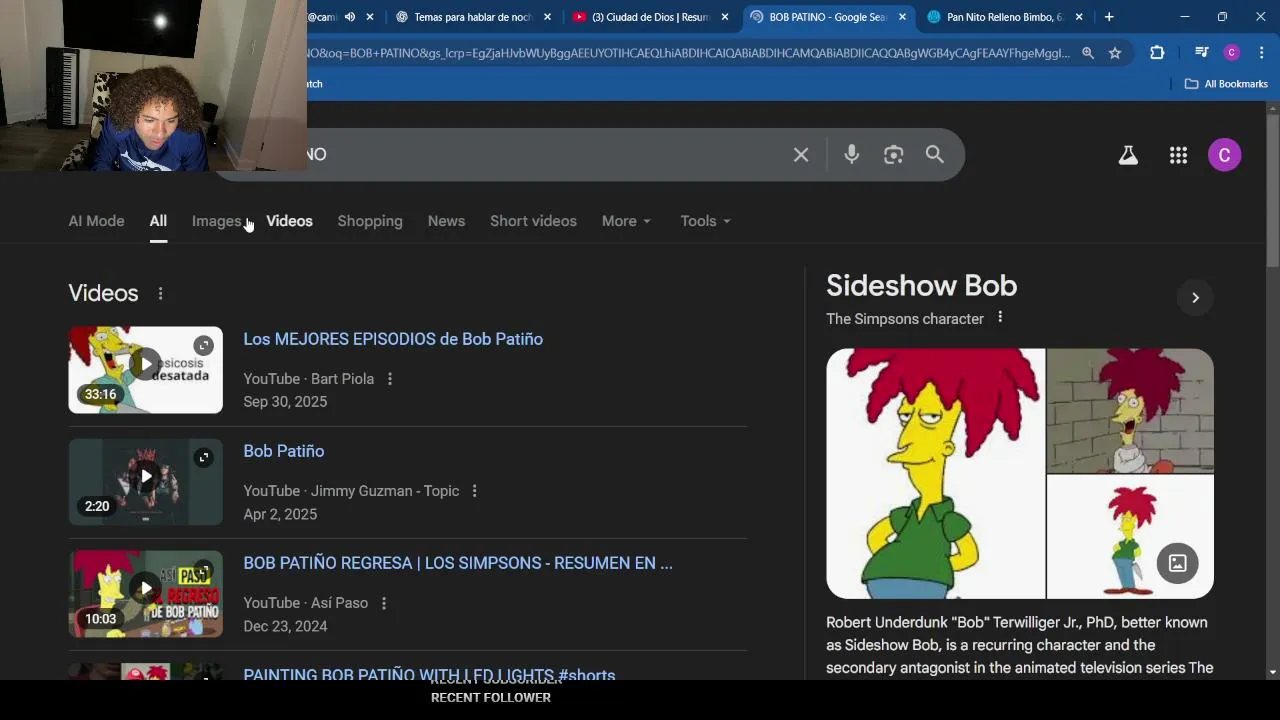The image size is (1280, 720).
Task: Open the browser media control icon
Action: pyautogui.click(x=1202, y=53)
